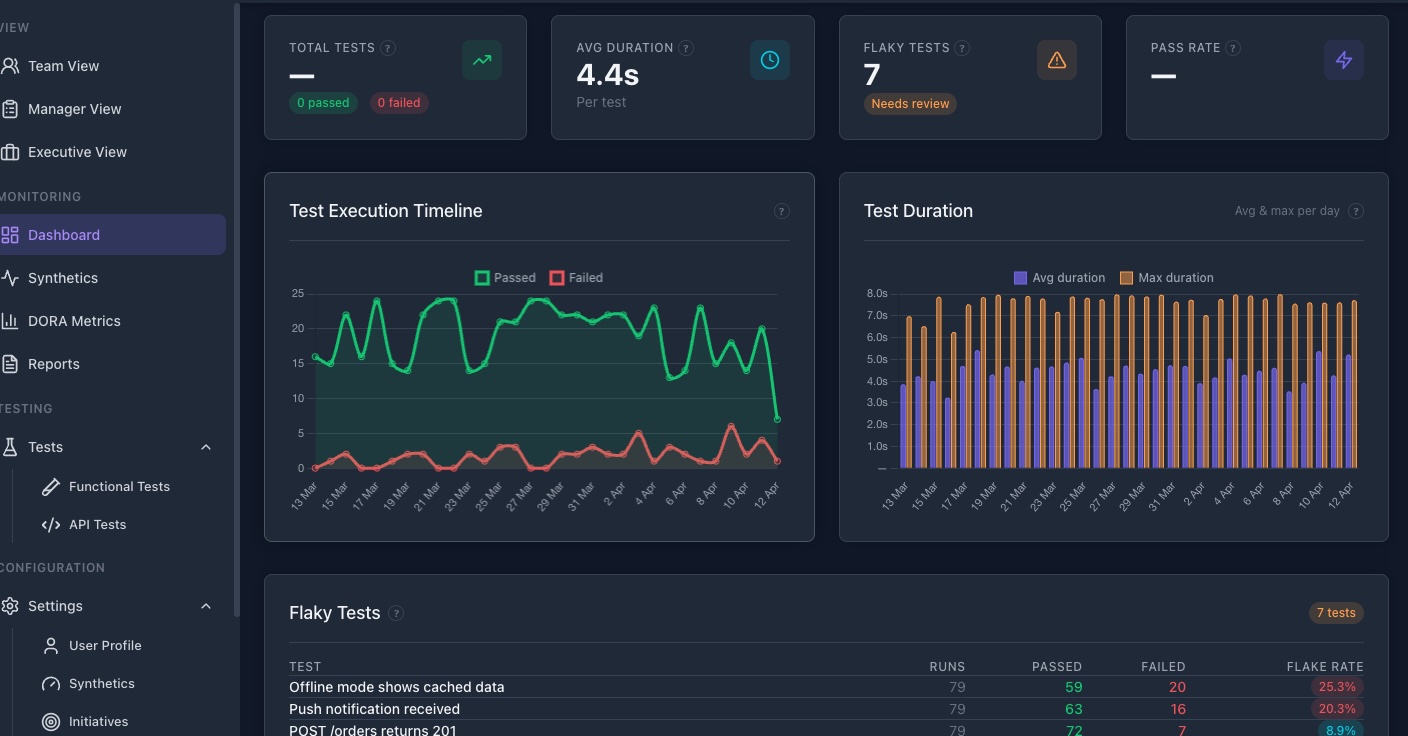This screenshot has width=1408, height=736.
Task: Open Functional Tests via the pencil icon
Action: pos(51,486)
